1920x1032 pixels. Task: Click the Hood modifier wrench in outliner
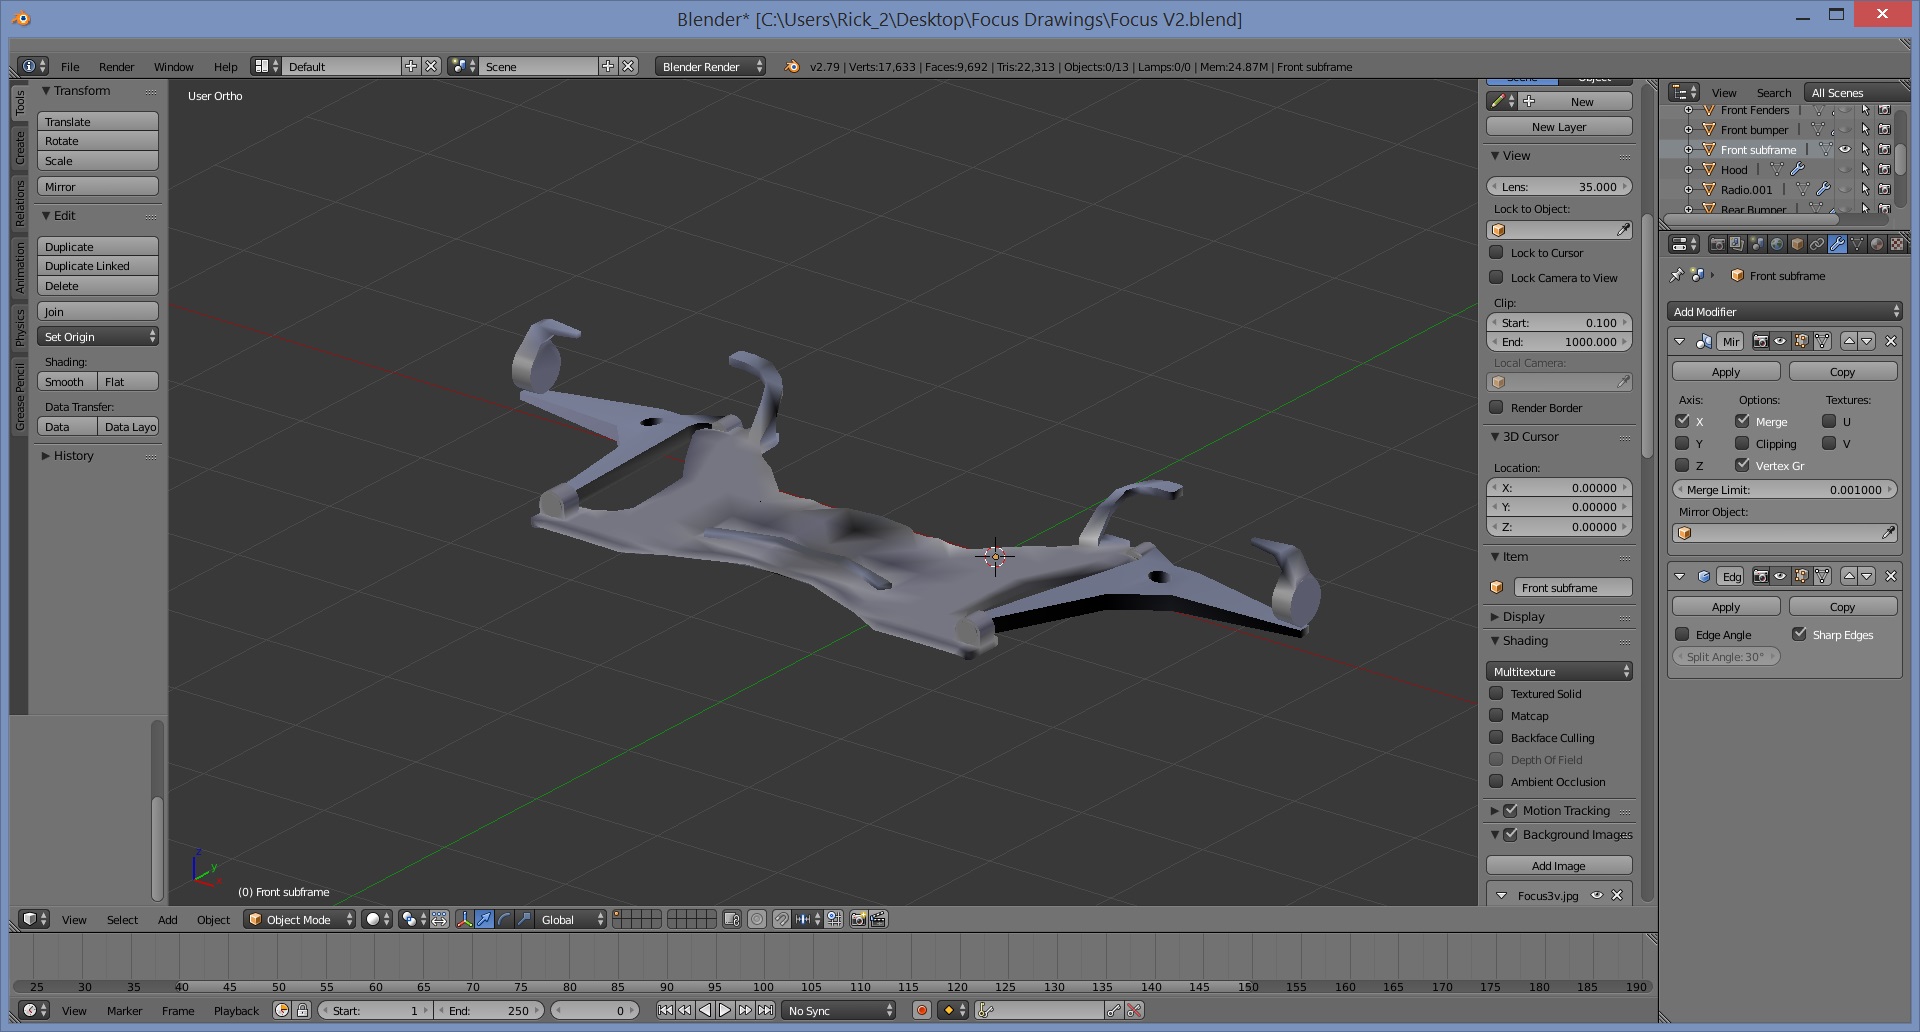pos(1797,169)
